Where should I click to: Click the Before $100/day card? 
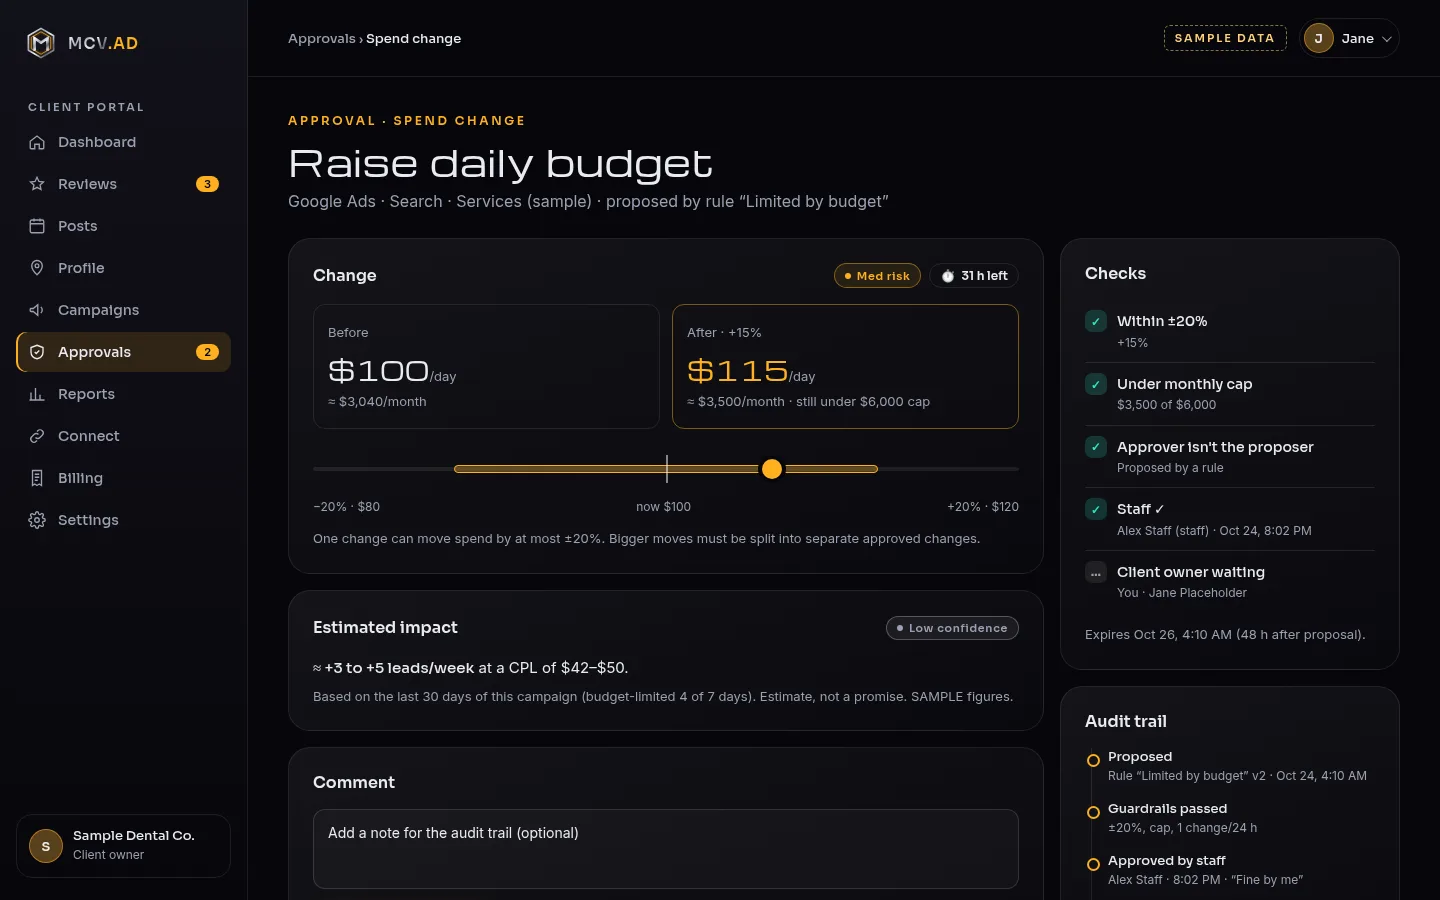pos(486,366)
